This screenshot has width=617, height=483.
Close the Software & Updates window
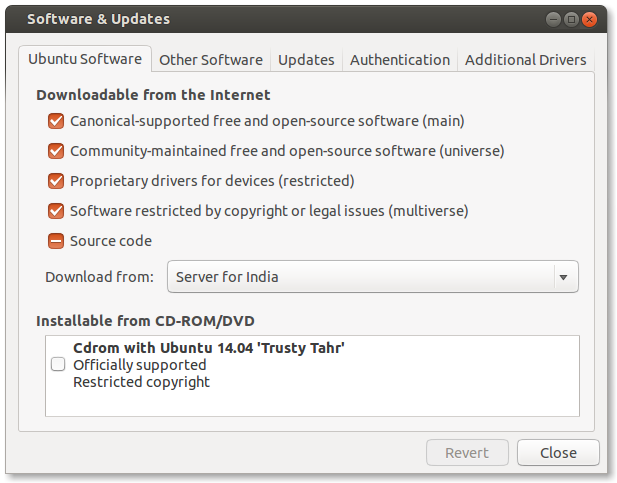click(590, 19)
